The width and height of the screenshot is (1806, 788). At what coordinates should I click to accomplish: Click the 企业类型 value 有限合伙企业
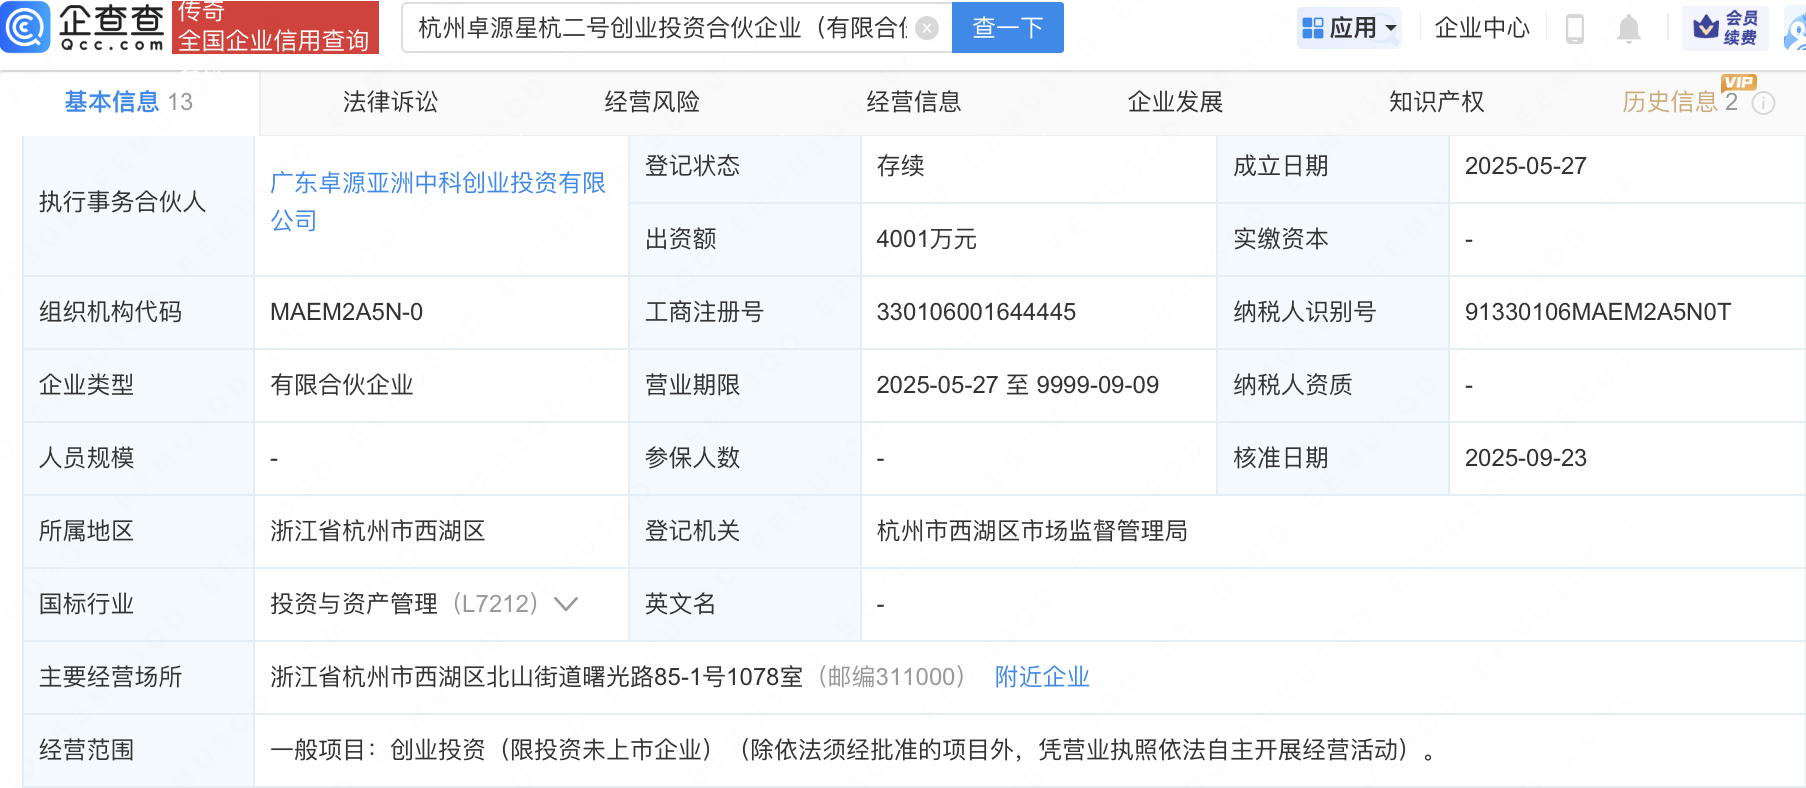[342, 385]
